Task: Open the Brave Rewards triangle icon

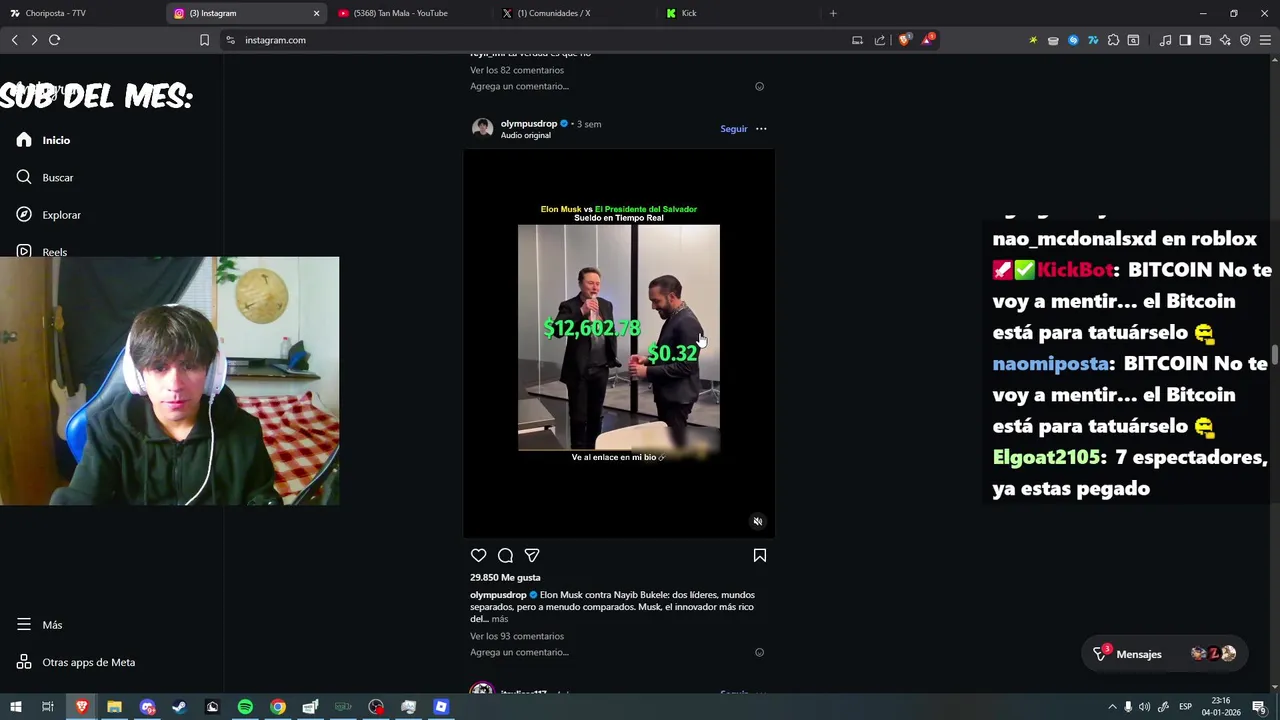Action: pos(928,40)
